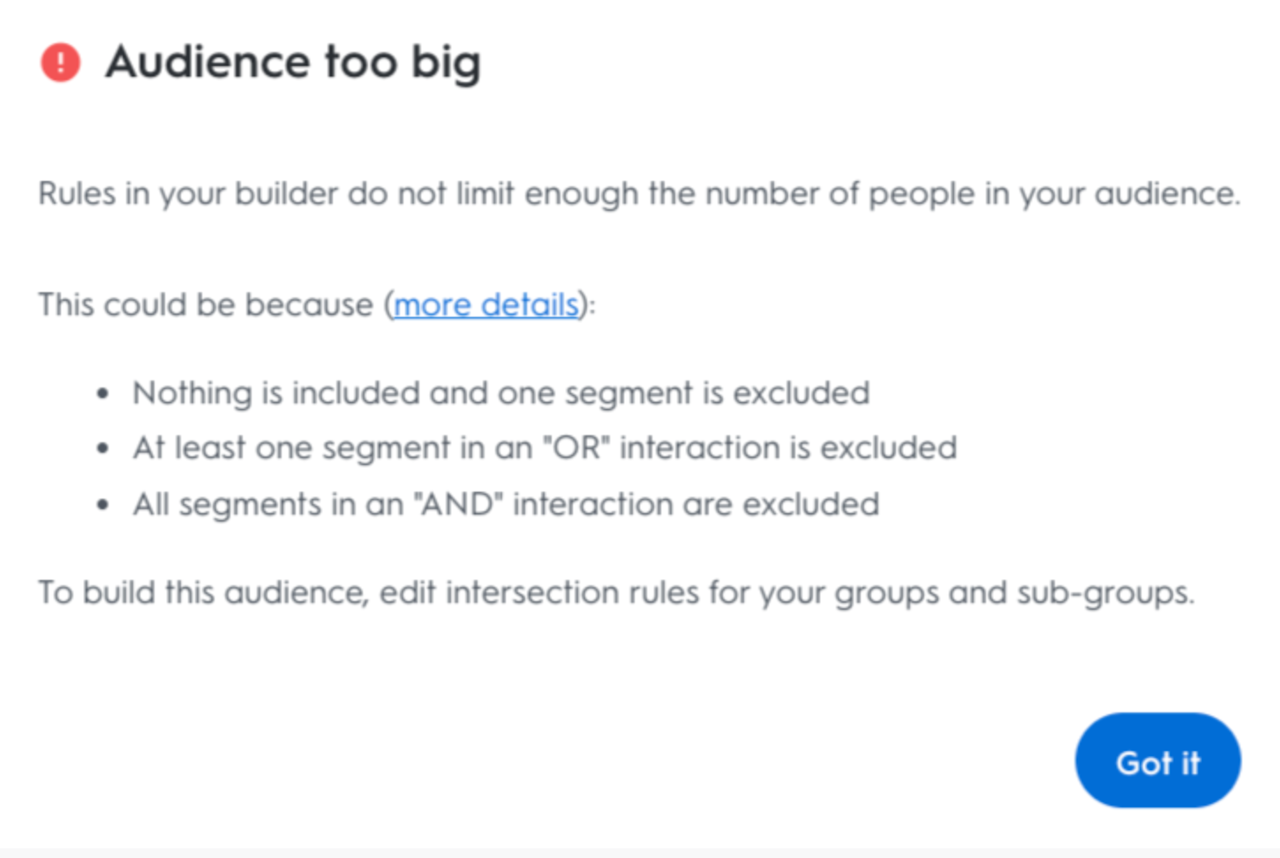Click the "All segments in an AND" bullet text
The height and width of the screenshot is (858, 1280).
(x=505, y=503)
